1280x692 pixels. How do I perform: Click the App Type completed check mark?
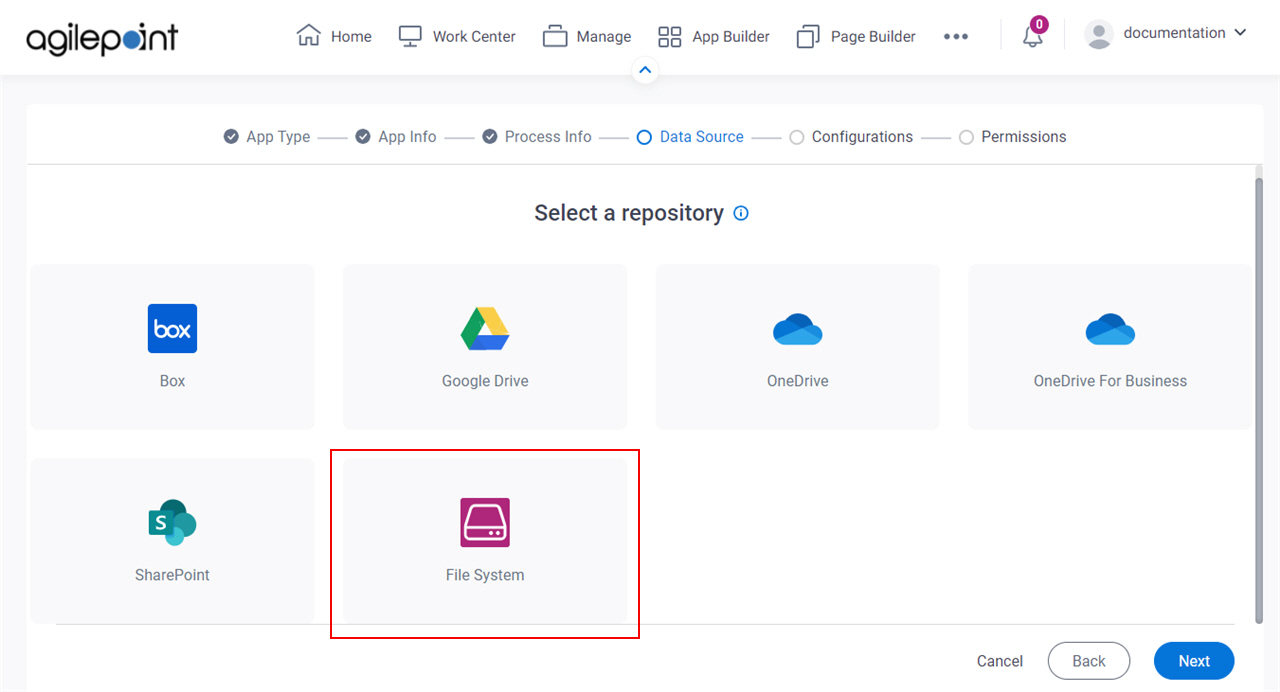(231, 137)
